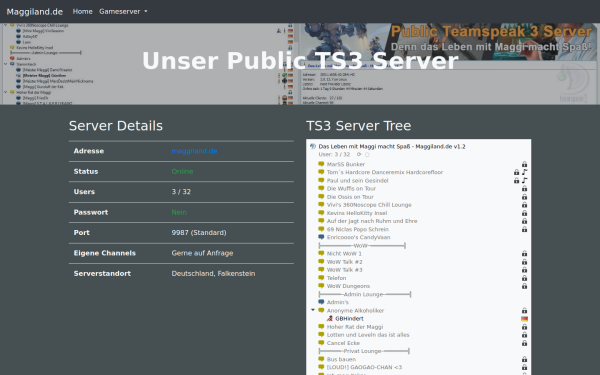The image size is (600, 375).
Task: Click the lock on [LOUD!] GAOGAO-CHAN <3
Action: 524,367
